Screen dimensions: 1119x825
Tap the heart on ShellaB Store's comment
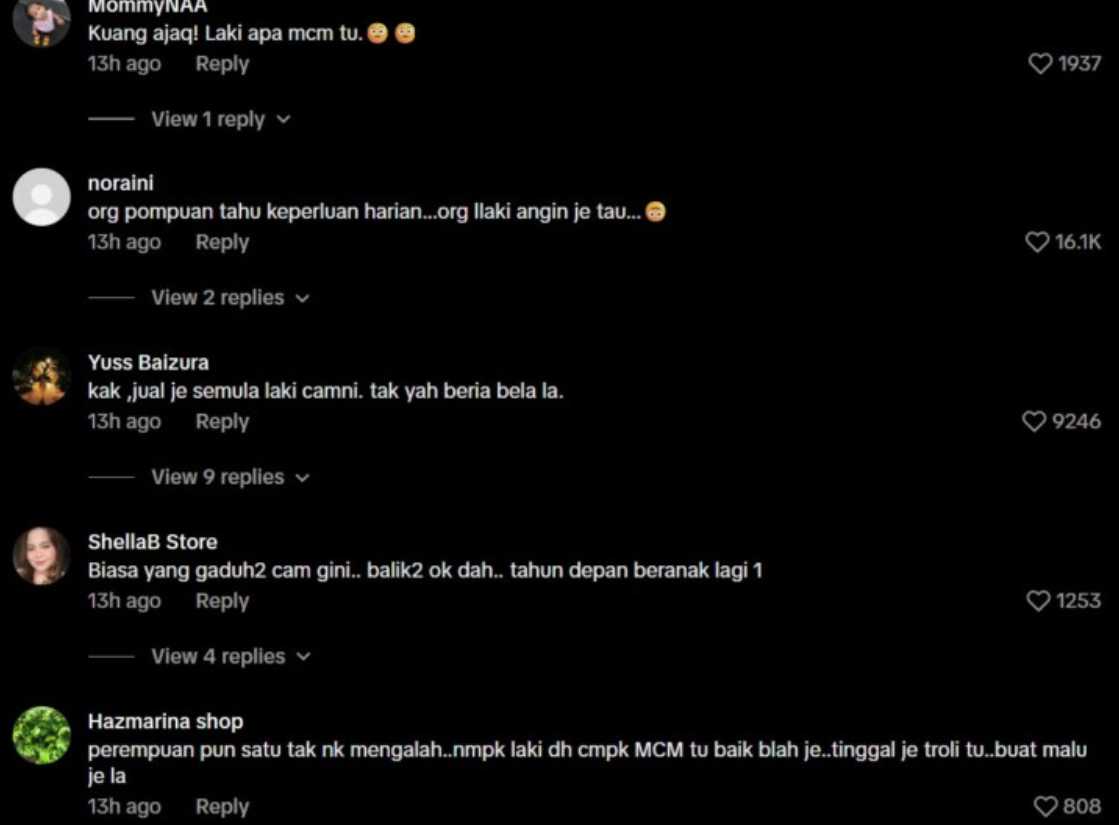click(x=1038, y=601)
